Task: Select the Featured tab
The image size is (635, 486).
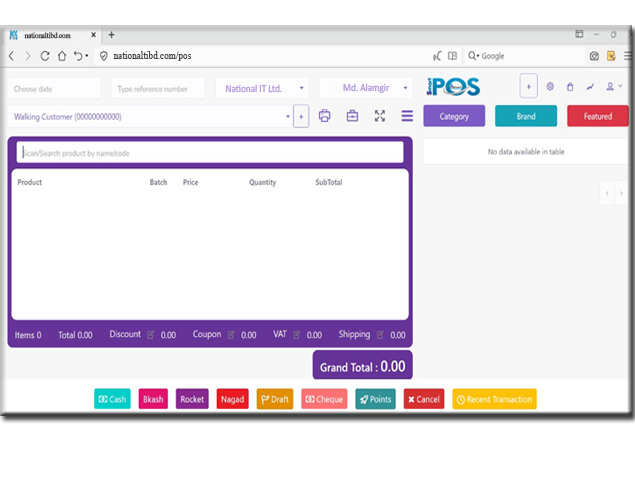Action: (x=598, y=116)
